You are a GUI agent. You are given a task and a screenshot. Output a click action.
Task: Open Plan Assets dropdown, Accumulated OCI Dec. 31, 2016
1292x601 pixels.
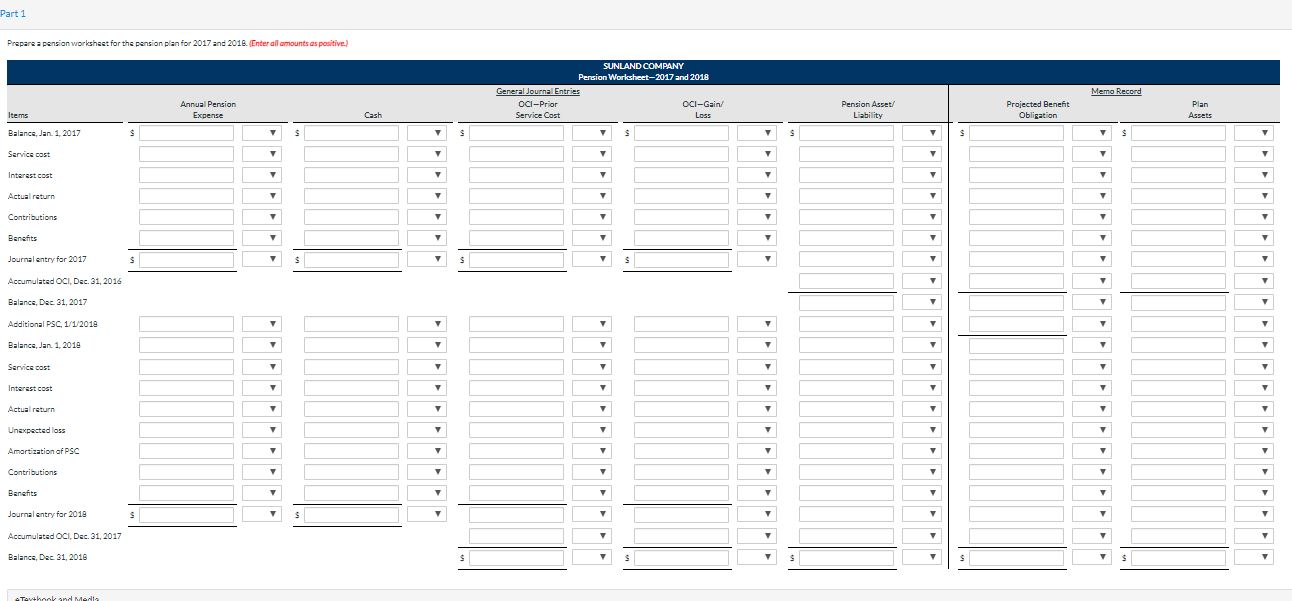click(1252, 281)
